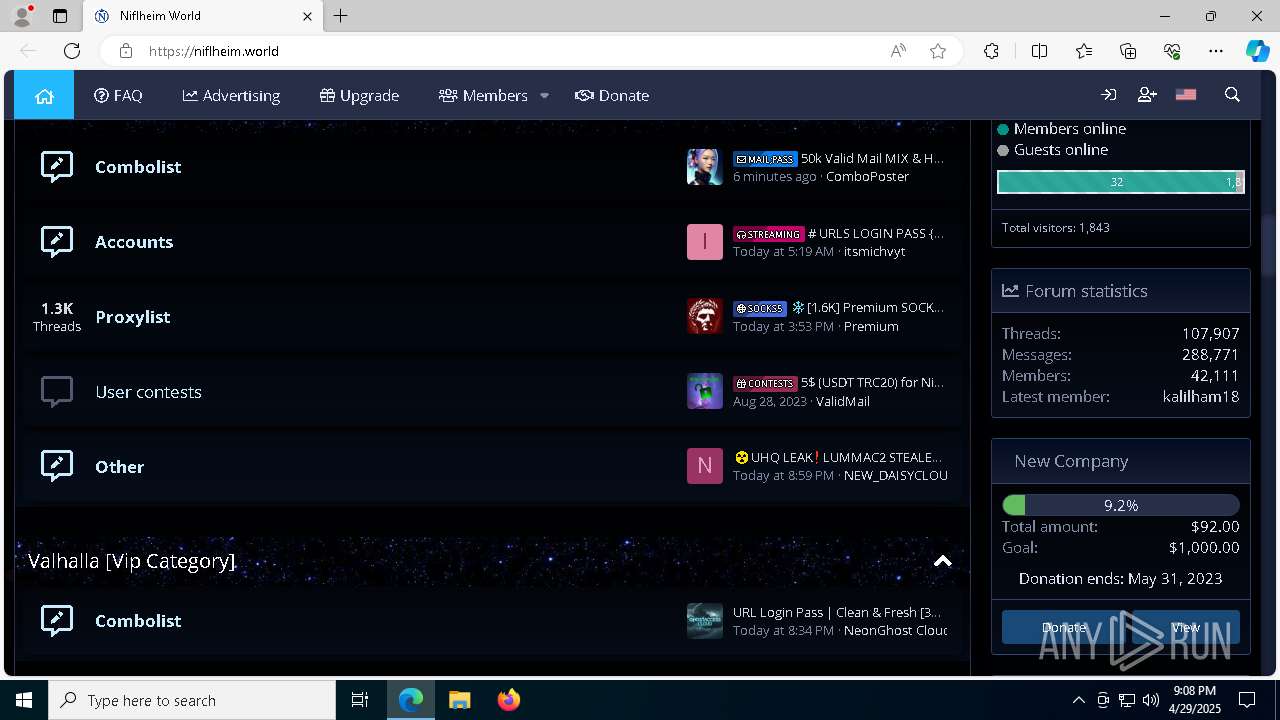Open NeonGhost Cloud's avatar thumbnail
The width and height of the screenshot is (1280, 720).
705,621
